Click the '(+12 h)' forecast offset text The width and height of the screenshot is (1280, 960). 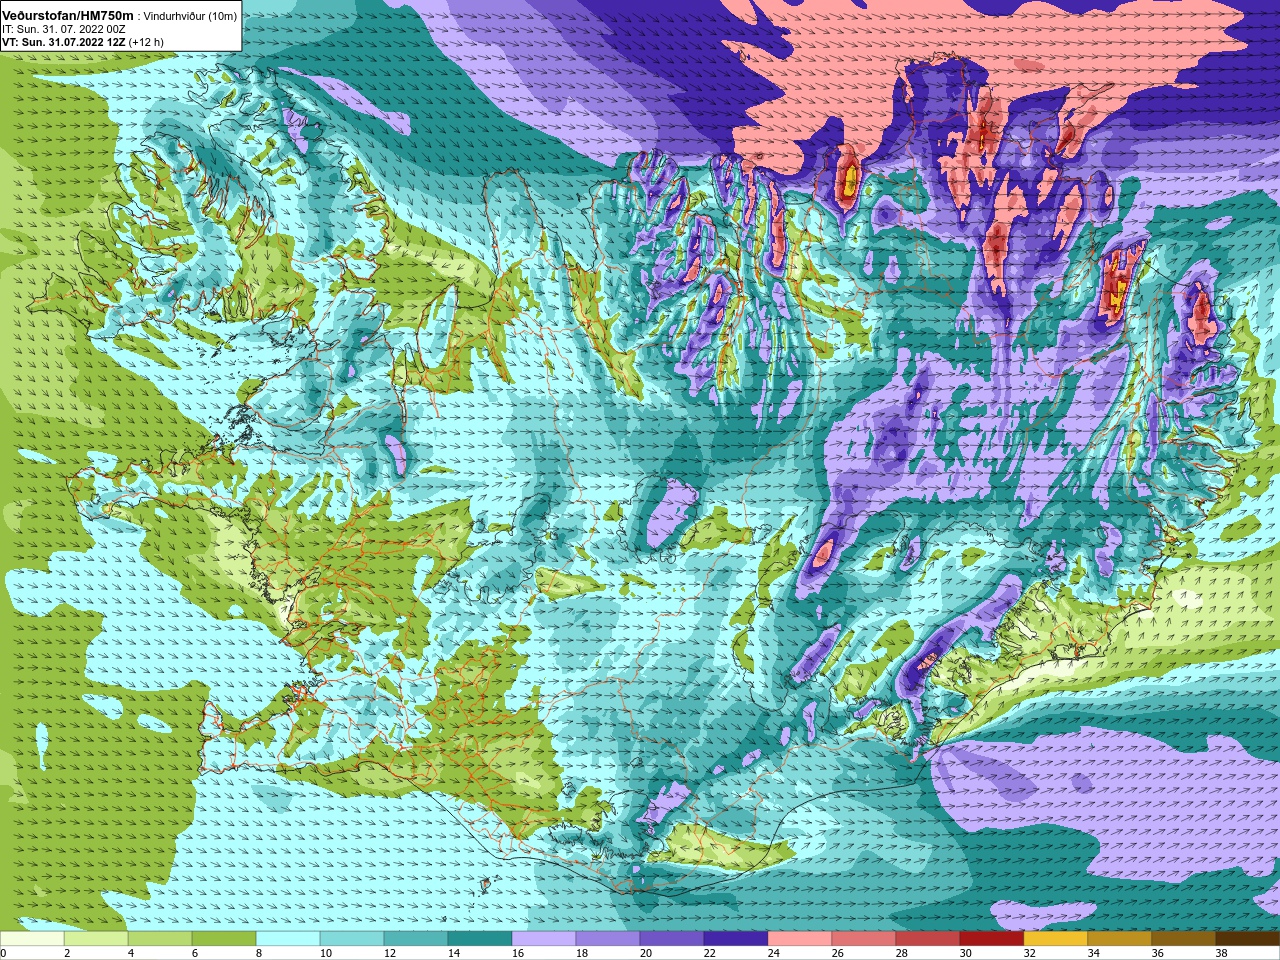pyautogui.click(x=146, y=42)
